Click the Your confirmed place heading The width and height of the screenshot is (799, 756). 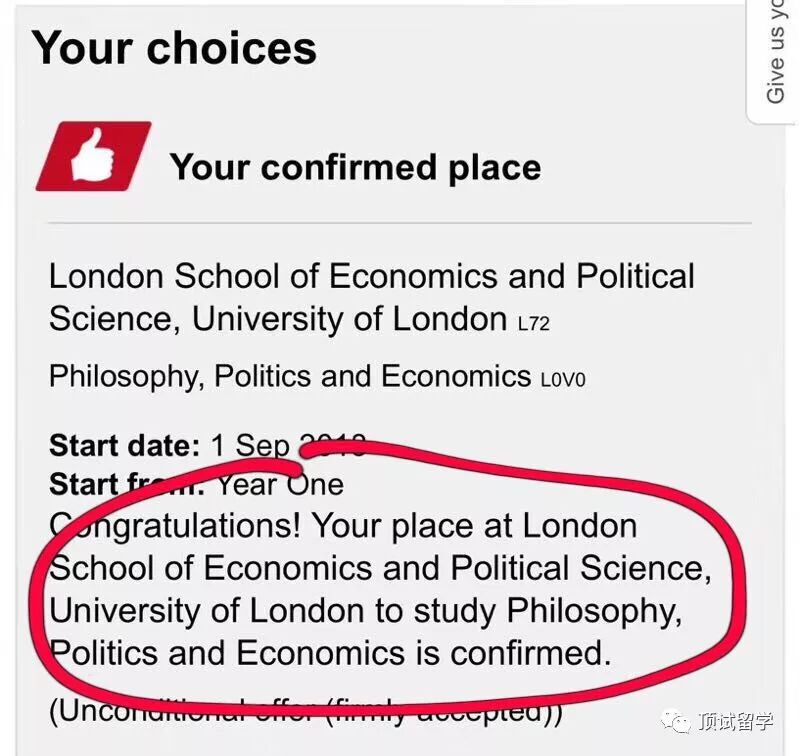355,167
